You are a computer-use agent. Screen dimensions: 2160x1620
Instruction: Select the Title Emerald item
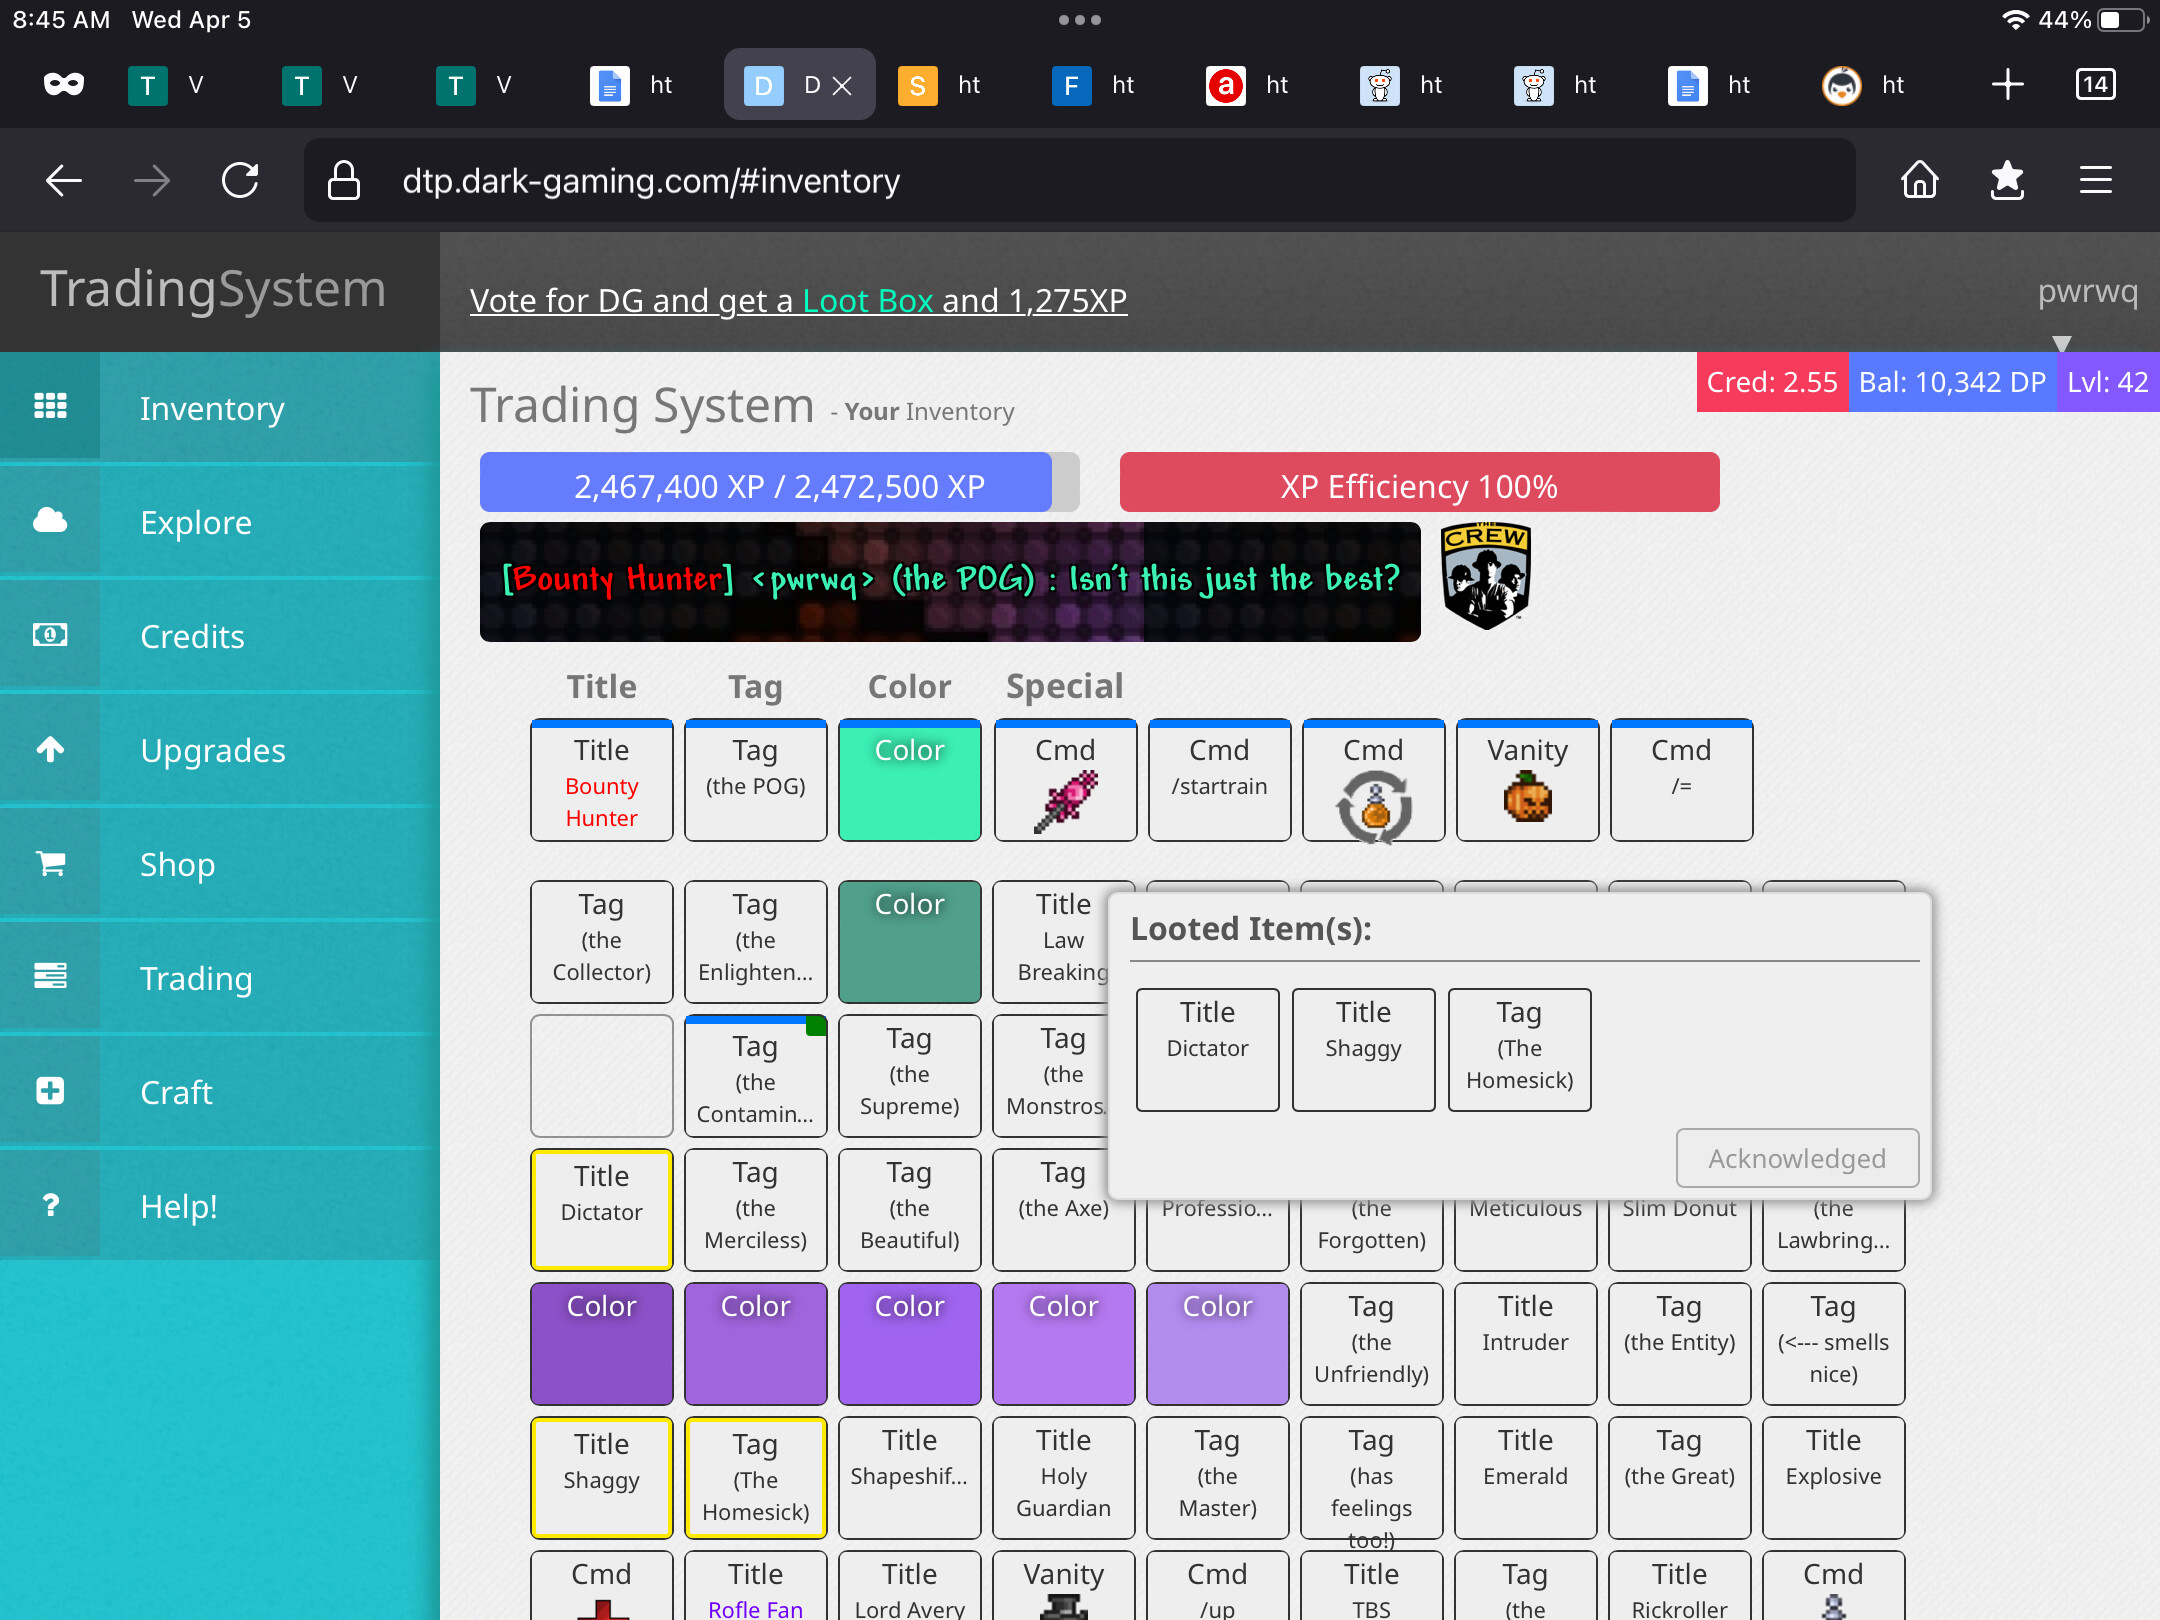(x=1525, y=1477)
